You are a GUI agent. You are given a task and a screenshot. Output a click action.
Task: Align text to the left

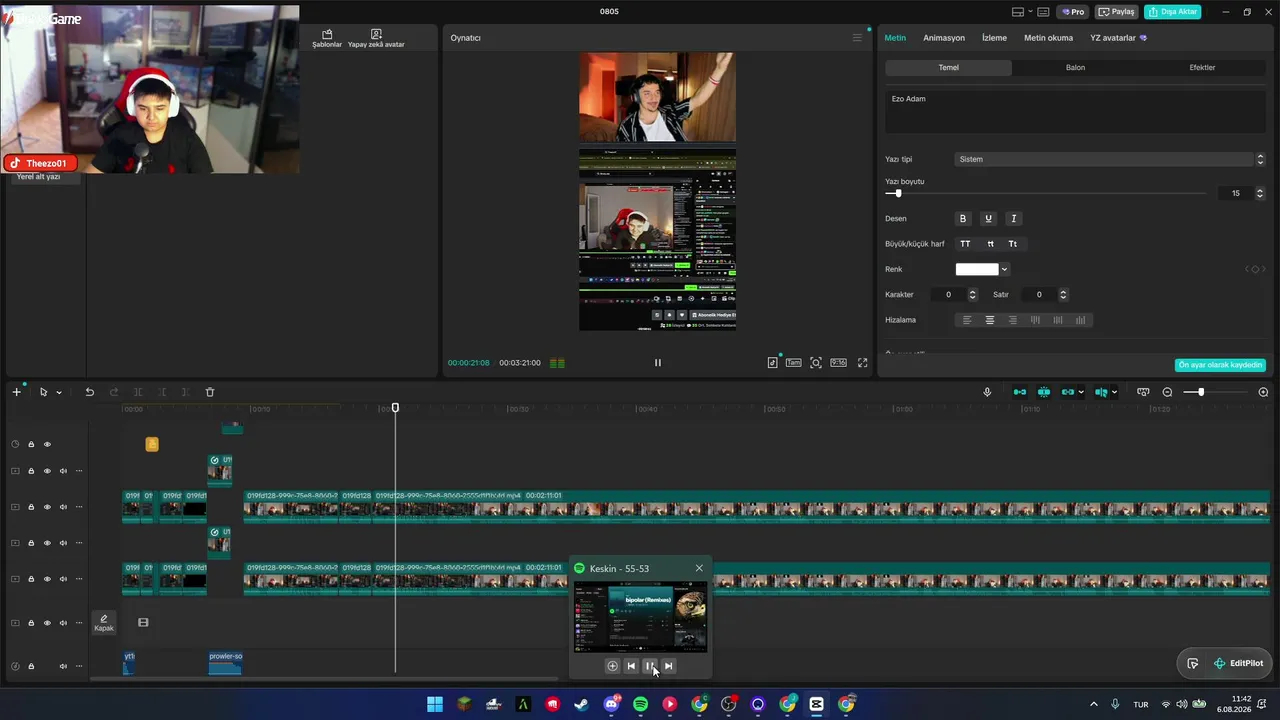point(967,320)
